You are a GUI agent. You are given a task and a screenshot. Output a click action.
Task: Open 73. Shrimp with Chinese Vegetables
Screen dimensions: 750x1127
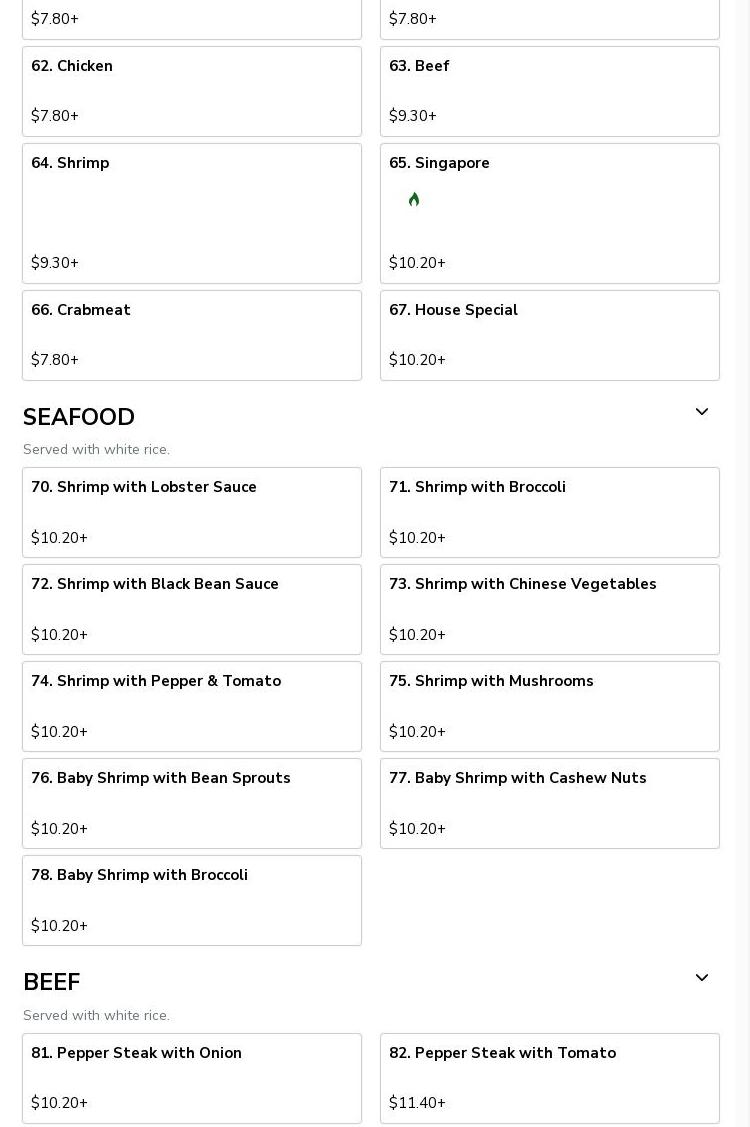tap(550, 609)
